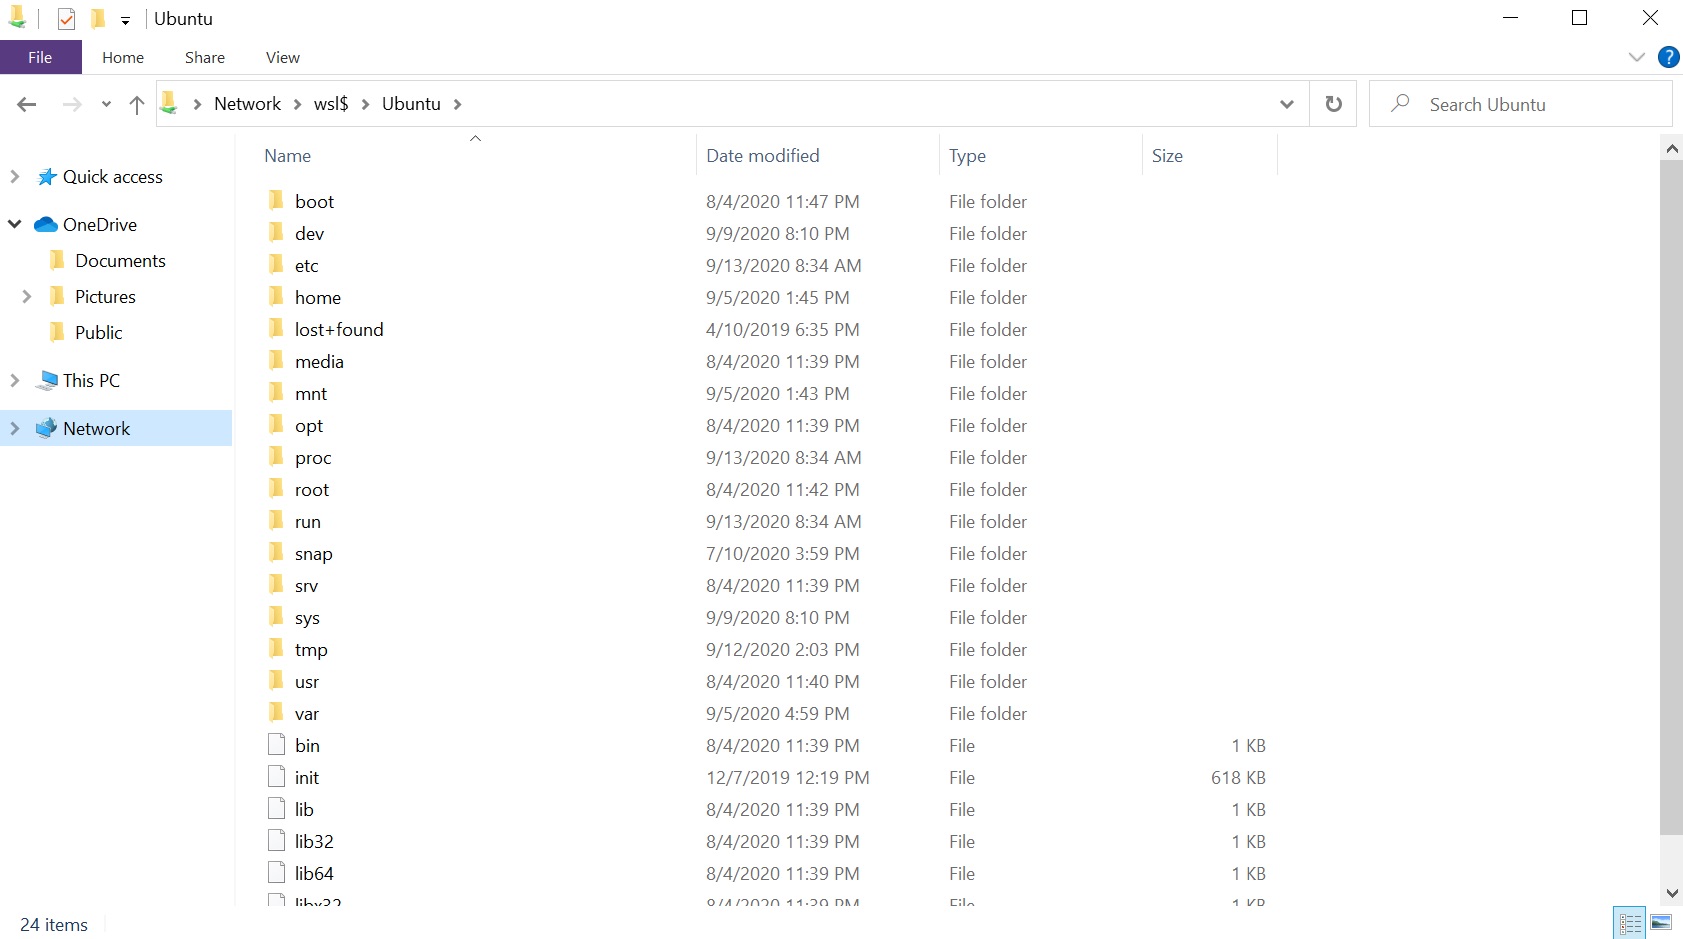This screenshot has height=939, width=1683.
Task: Switch to Details view in status bar
Action: pyautogui.click(x=1630, y=923)
